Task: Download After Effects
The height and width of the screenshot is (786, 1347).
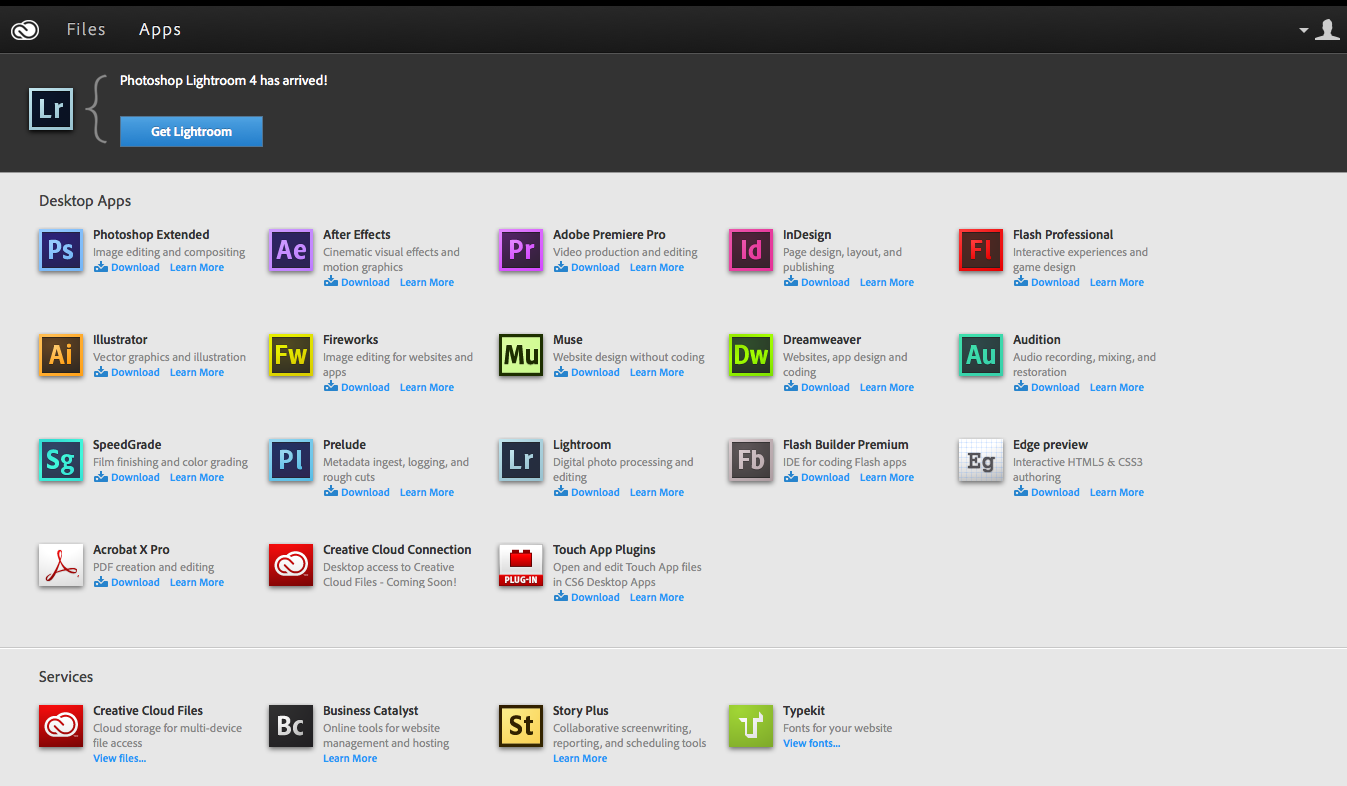Action: coord(357,282)
